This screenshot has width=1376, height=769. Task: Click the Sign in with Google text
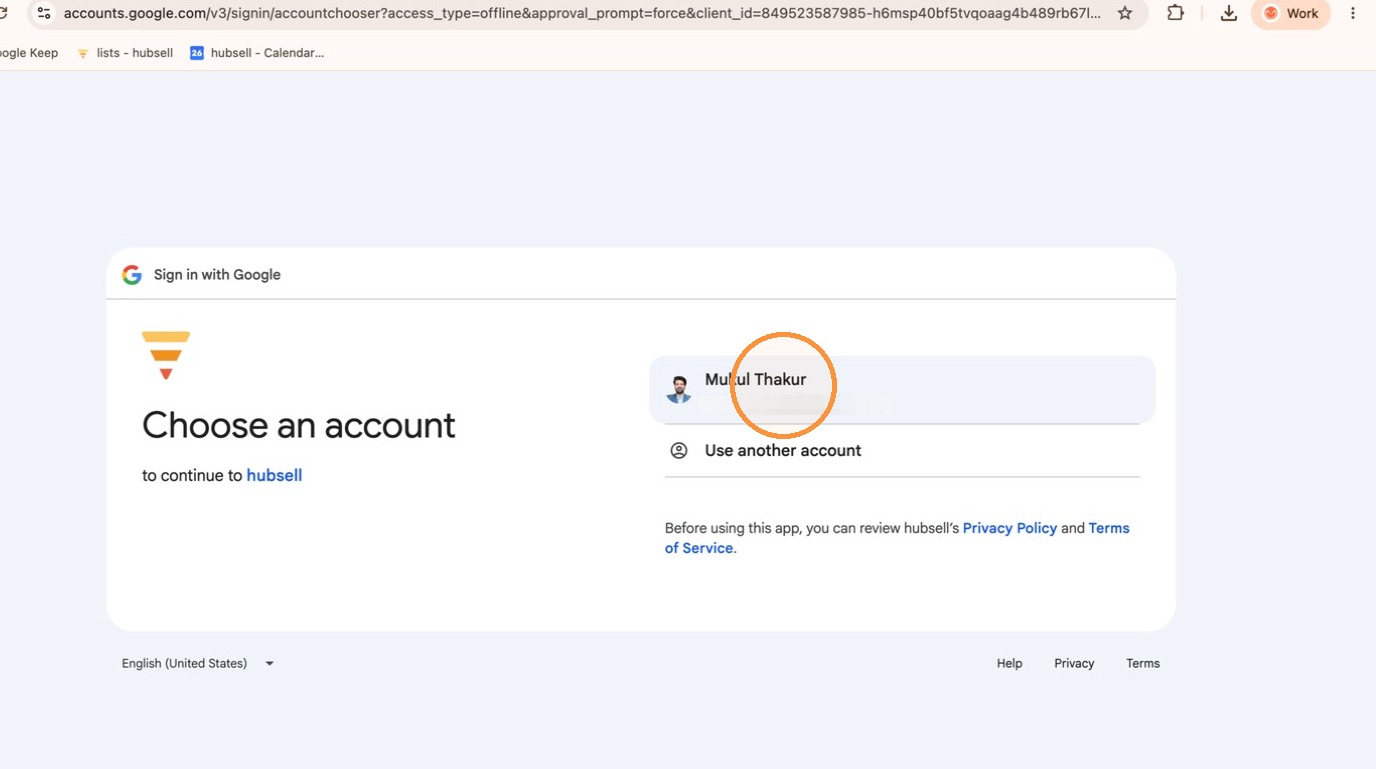point(217,275)
